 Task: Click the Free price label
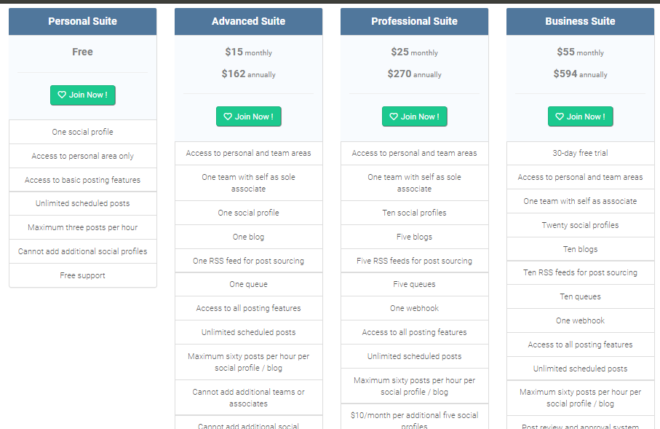pyautogui.click(x=82, y=52)
